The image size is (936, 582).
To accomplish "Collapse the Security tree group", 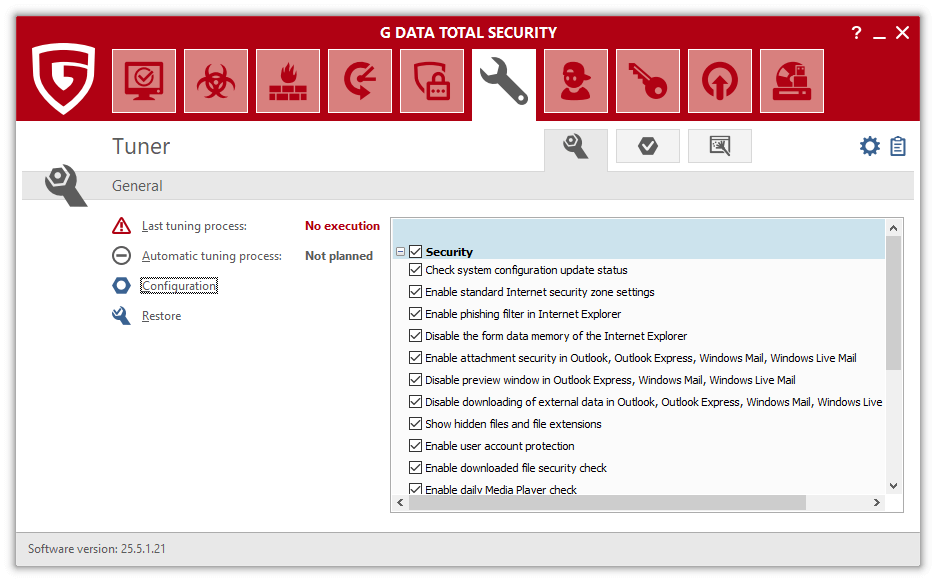I will coord(401,252).
